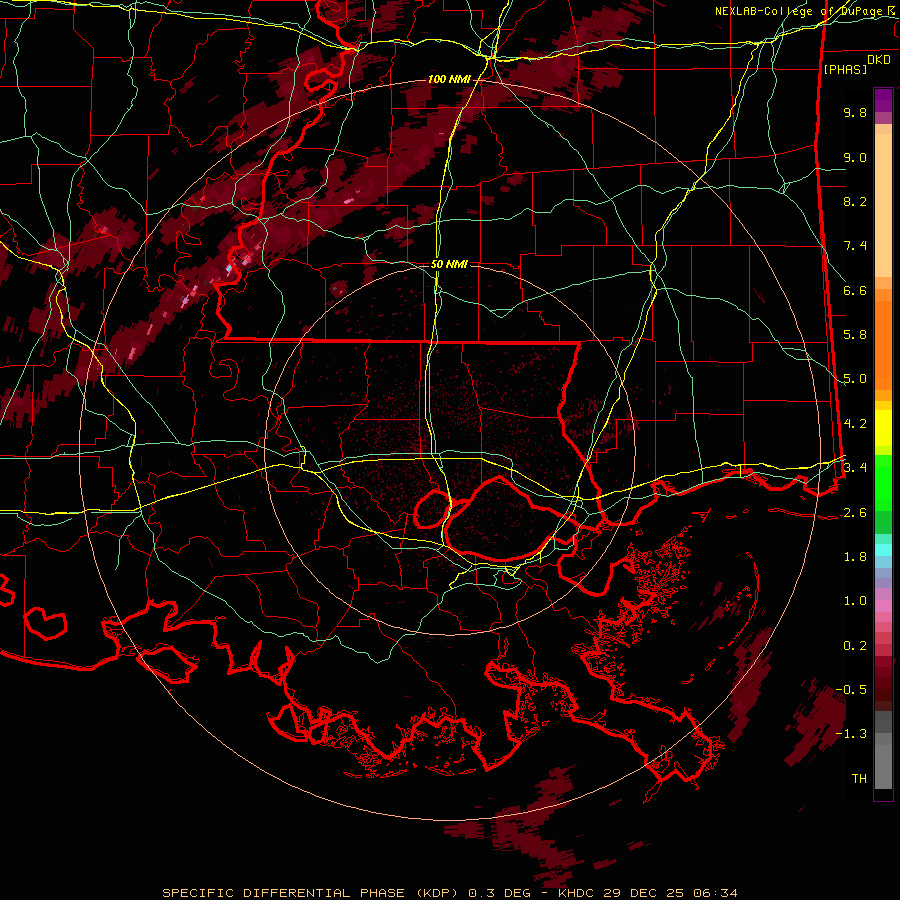Click the 9.8 value on the color scale
Image resolution: width=900 pixels, height=900 pixels.
[x=855, y=113]
